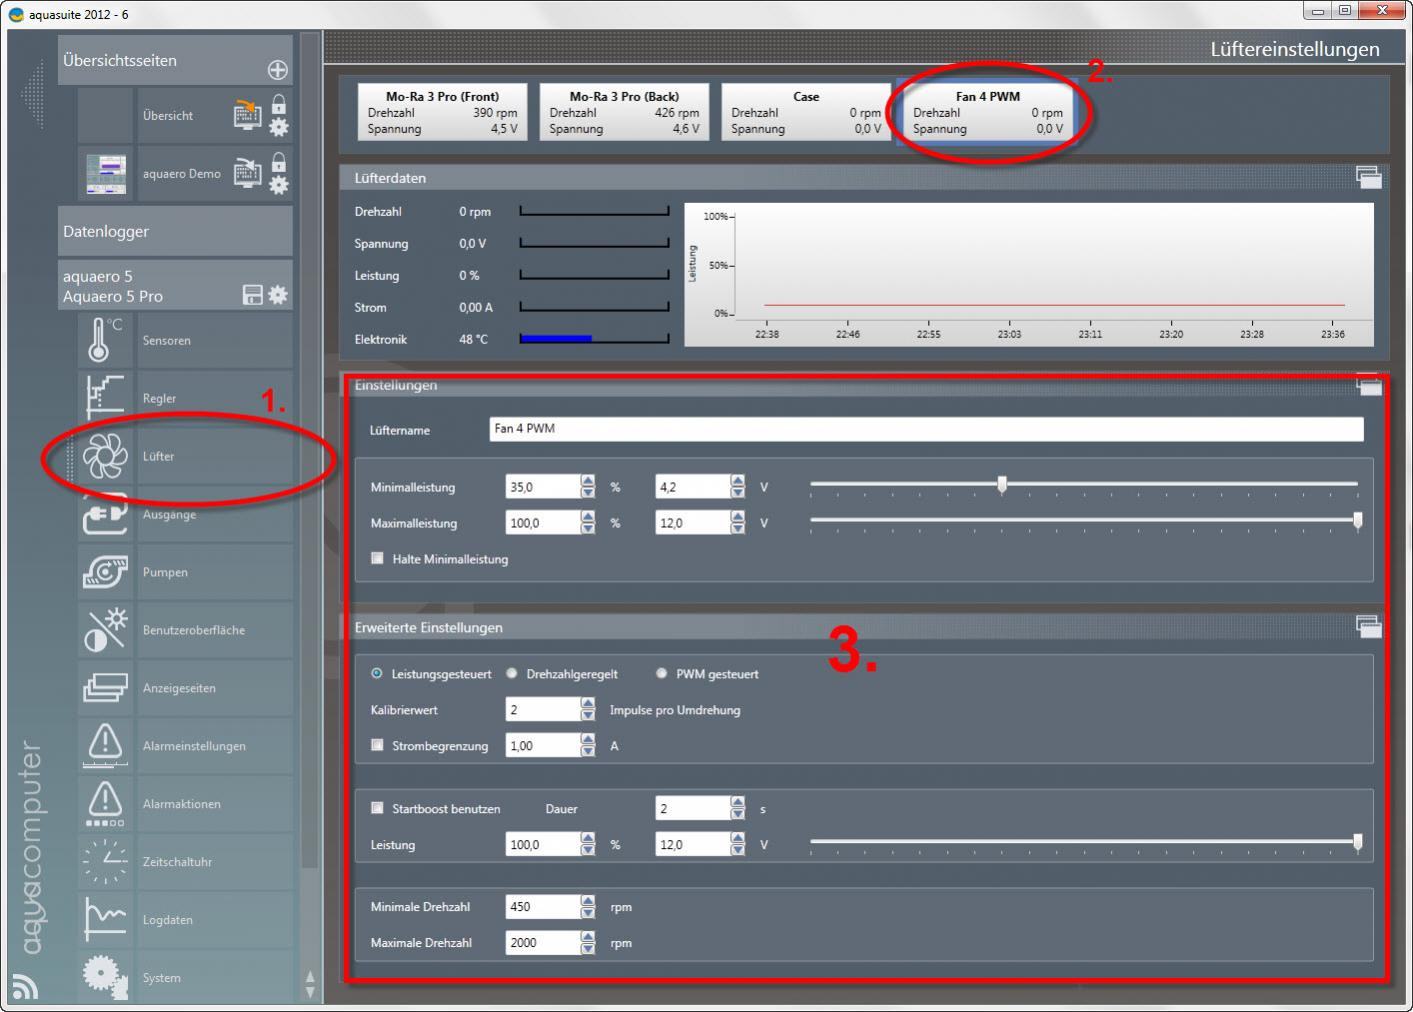This screenshot has height=1012, width=1413.
Task: Go to Alarmeinstellungen settings
Action: coord(194,746)
